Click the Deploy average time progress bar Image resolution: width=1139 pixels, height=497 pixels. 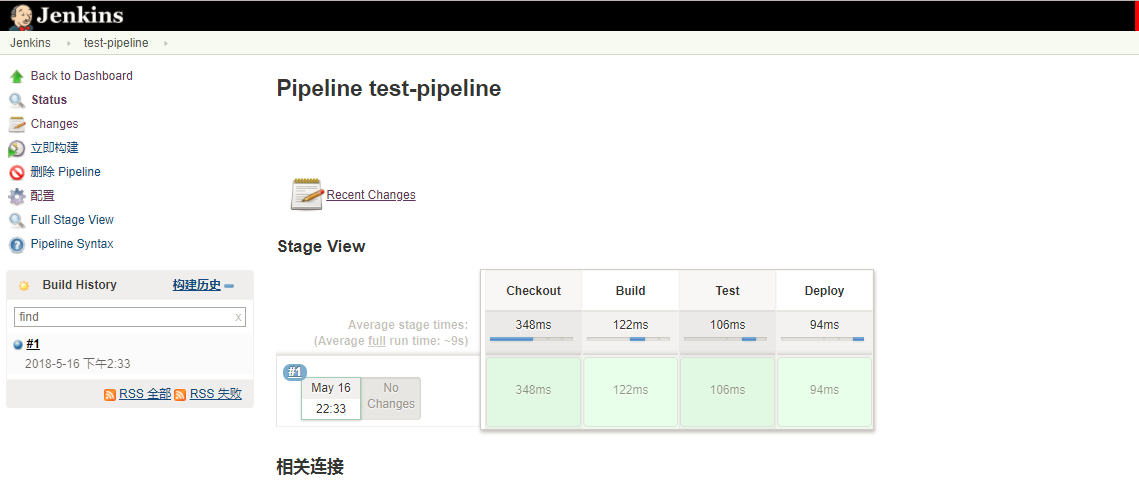pyautogui.click(x=822, y=339)
